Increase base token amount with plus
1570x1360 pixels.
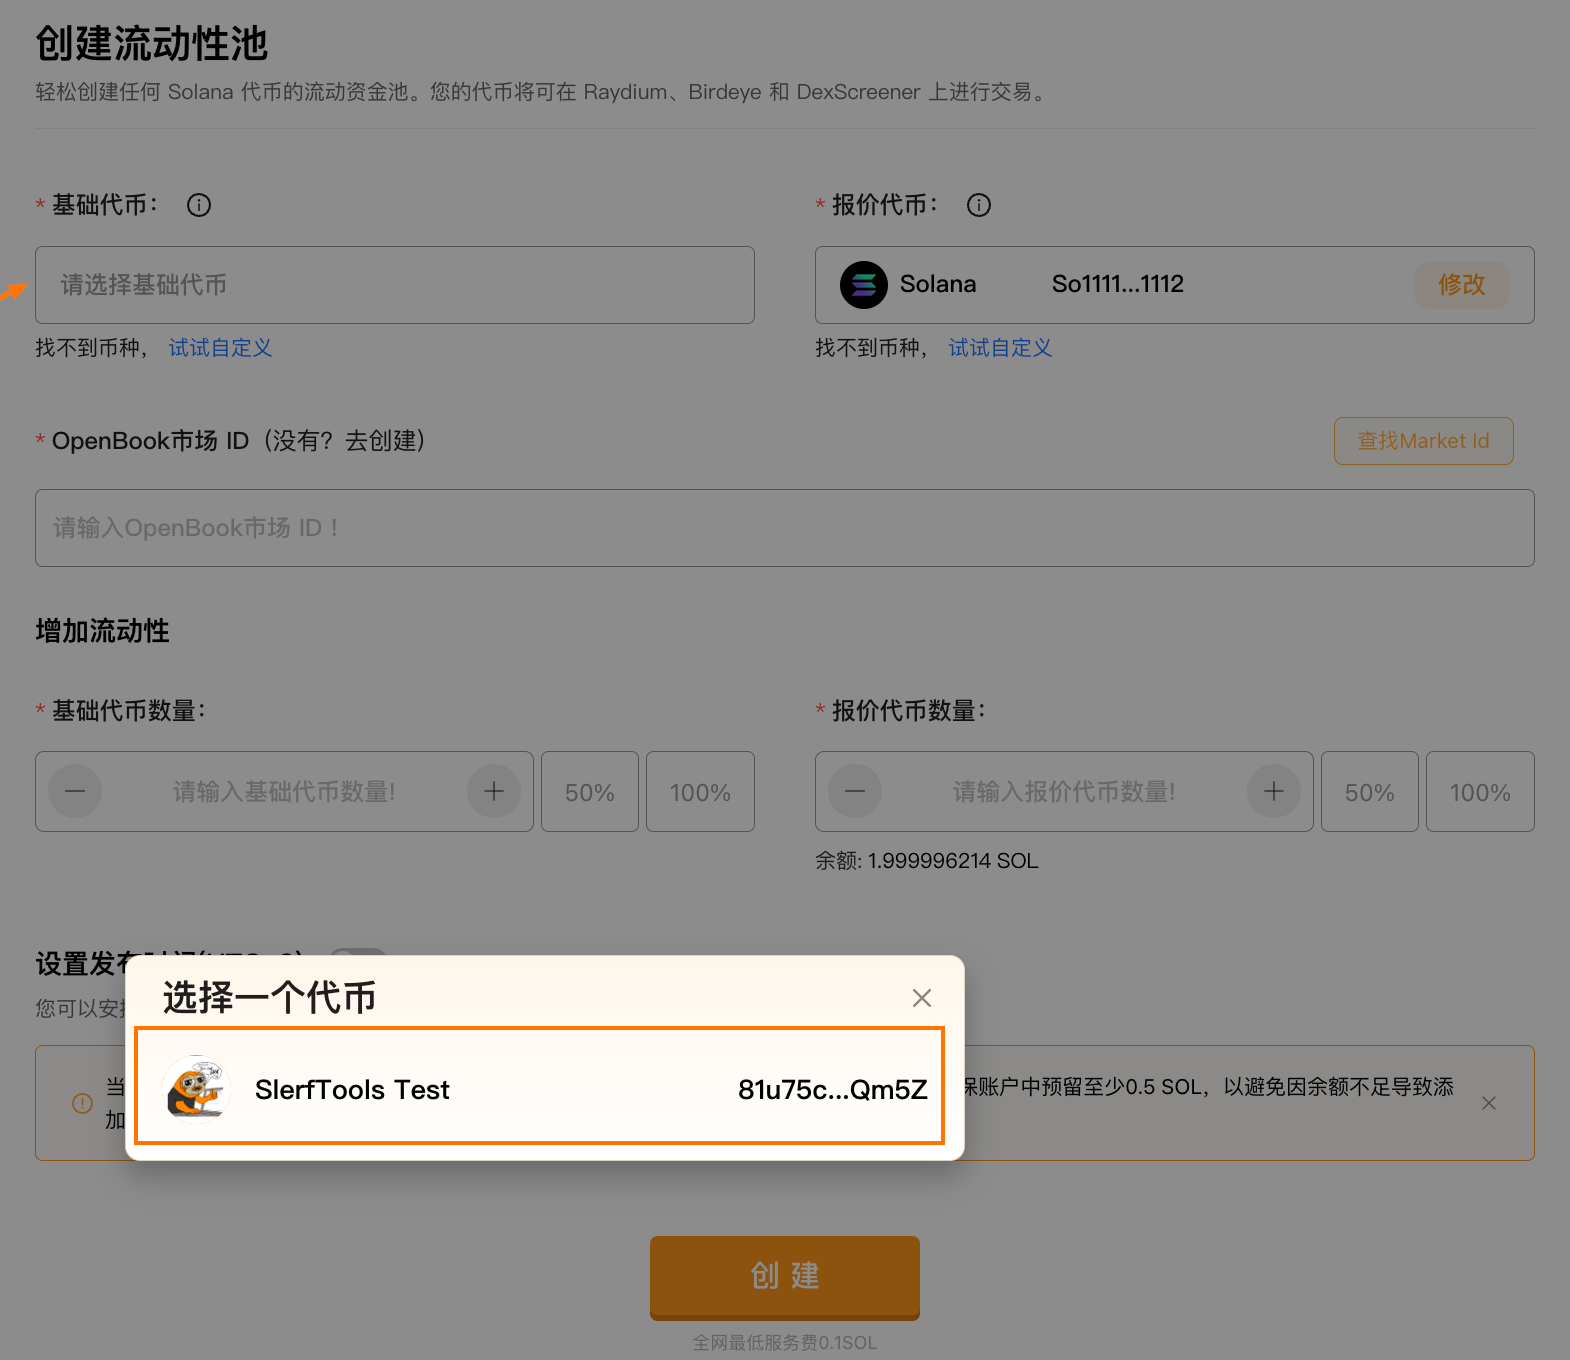tap(494, 792)
